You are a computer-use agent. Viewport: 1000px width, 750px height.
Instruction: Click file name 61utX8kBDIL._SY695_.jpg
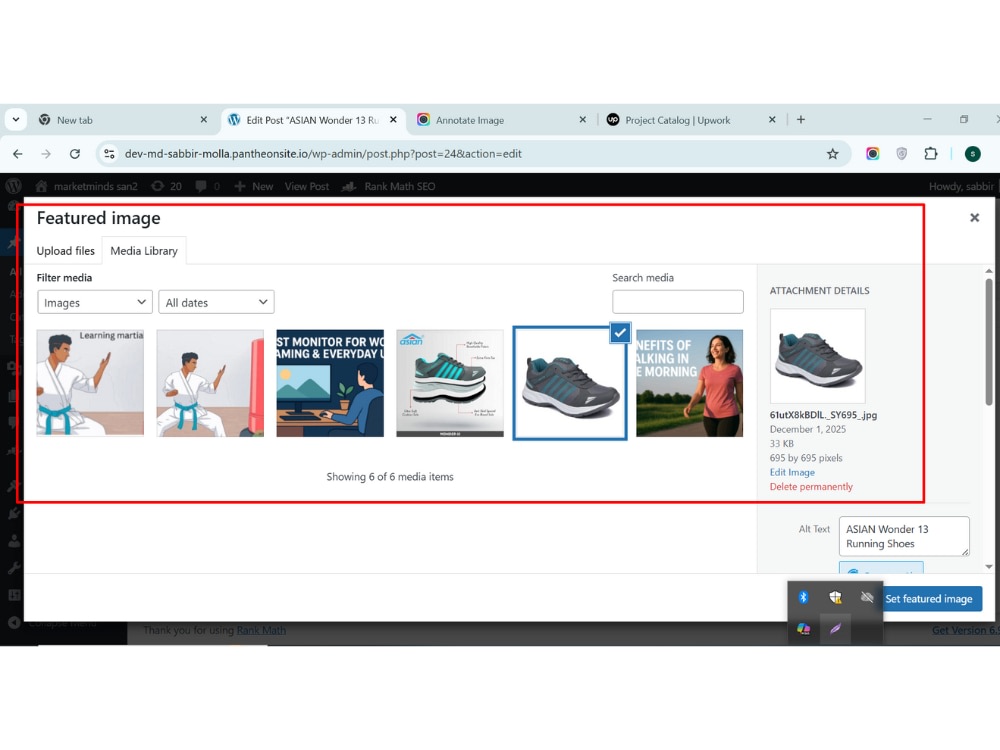click(x=823, y=415)
